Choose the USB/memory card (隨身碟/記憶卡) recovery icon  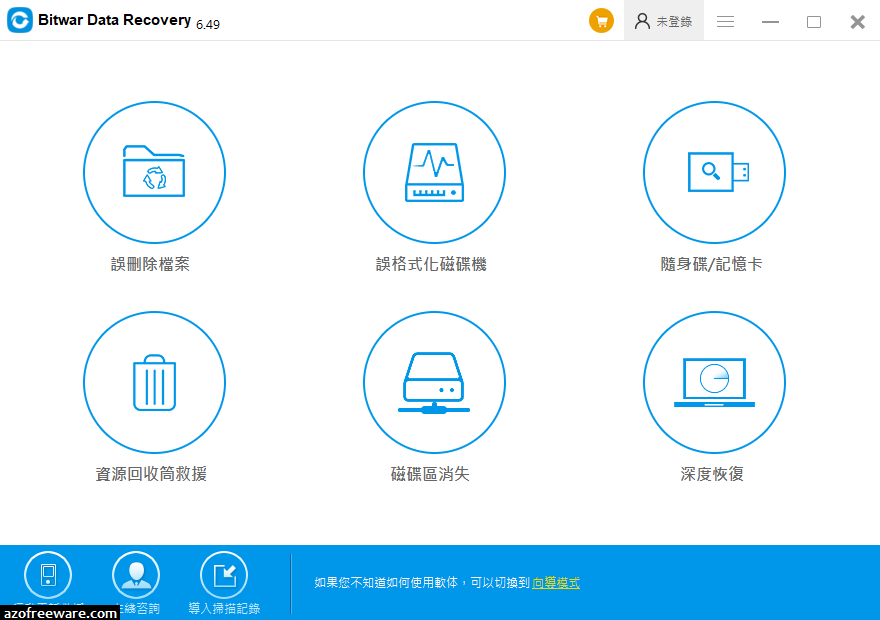pos(714,172)
